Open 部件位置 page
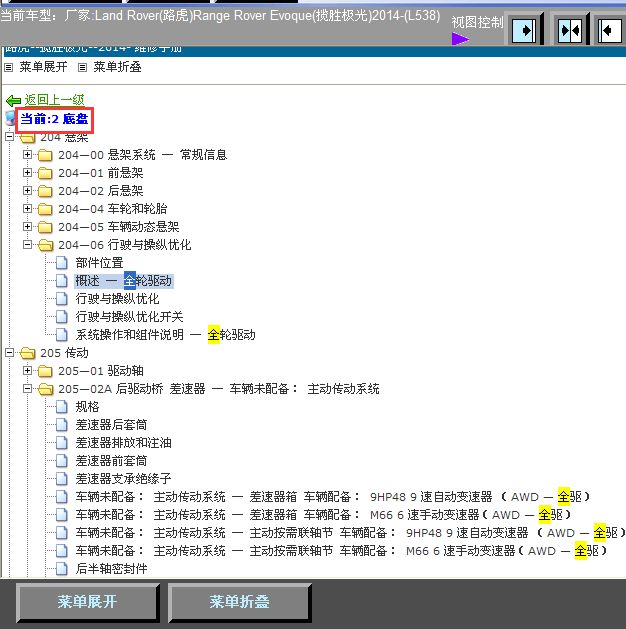The width and height of the screenshot is (626, 629). [99, 263]
